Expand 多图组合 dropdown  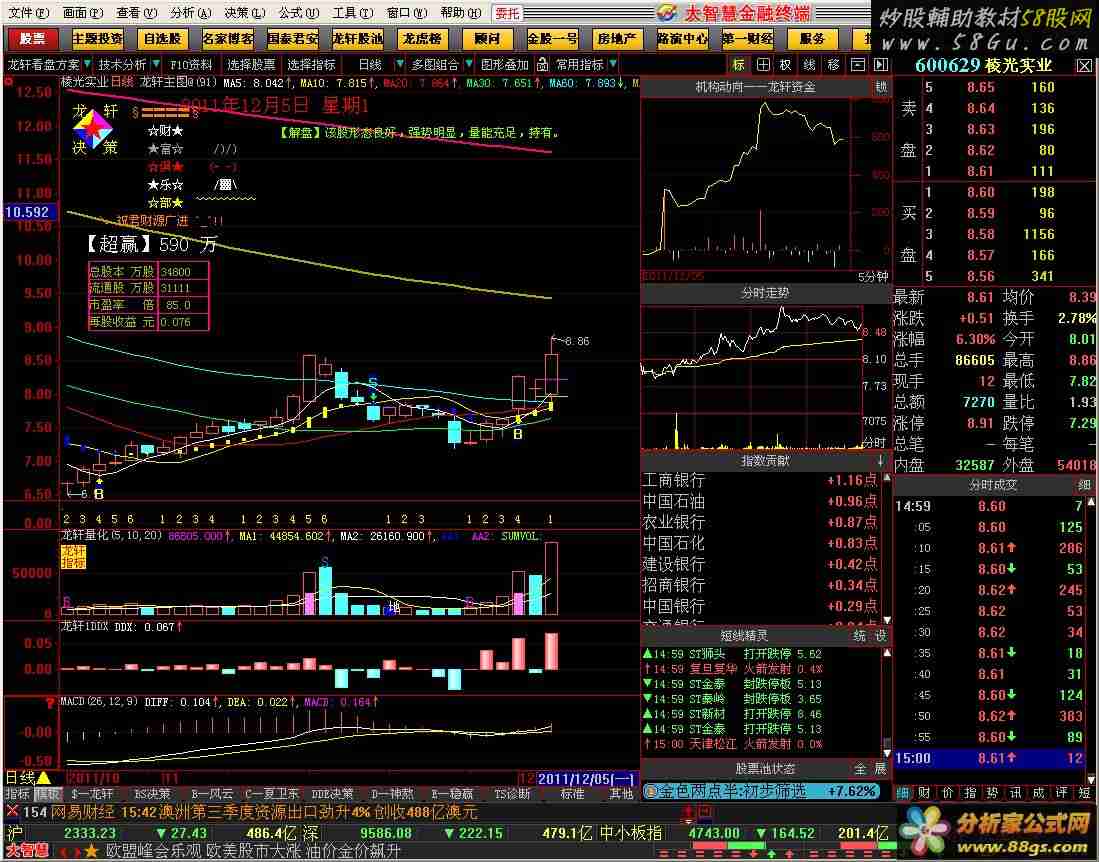click(469, 64)
